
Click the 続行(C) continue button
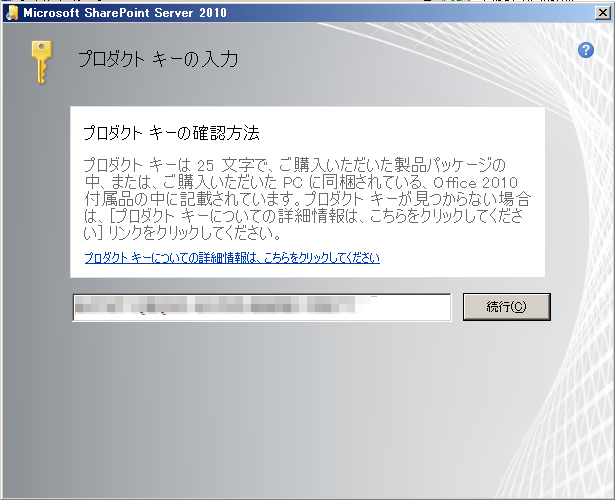pyautogui.click(x=507, y=307)
